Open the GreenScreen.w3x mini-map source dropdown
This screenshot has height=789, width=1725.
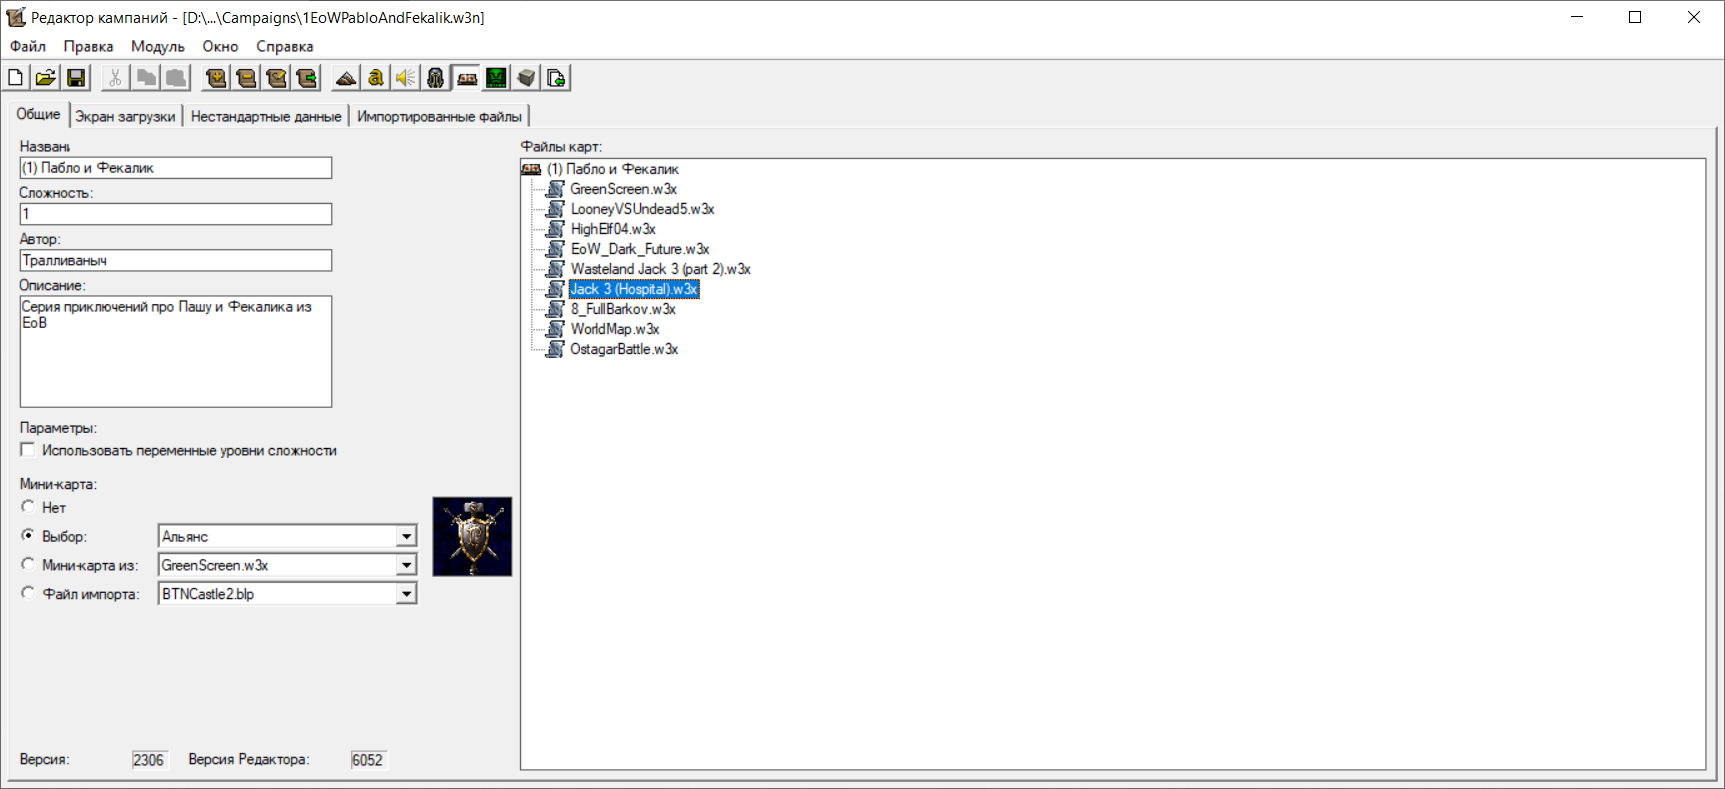(x=406, y=566)
